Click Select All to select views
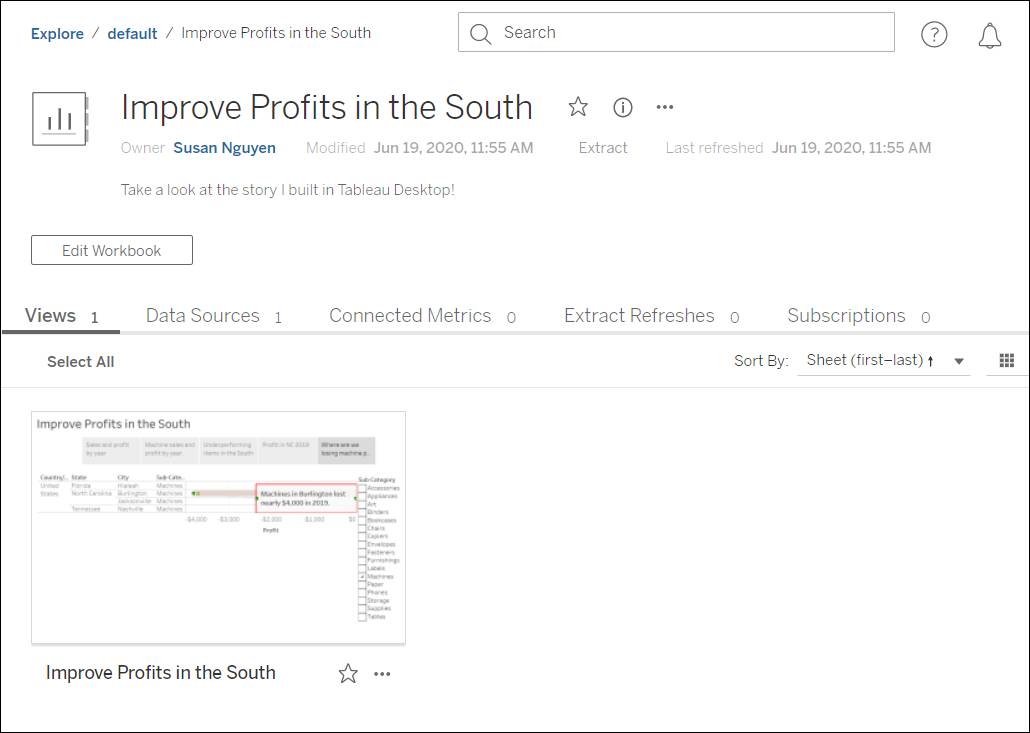This screenshot has width=1030, height=733. [x=80, y=361]
